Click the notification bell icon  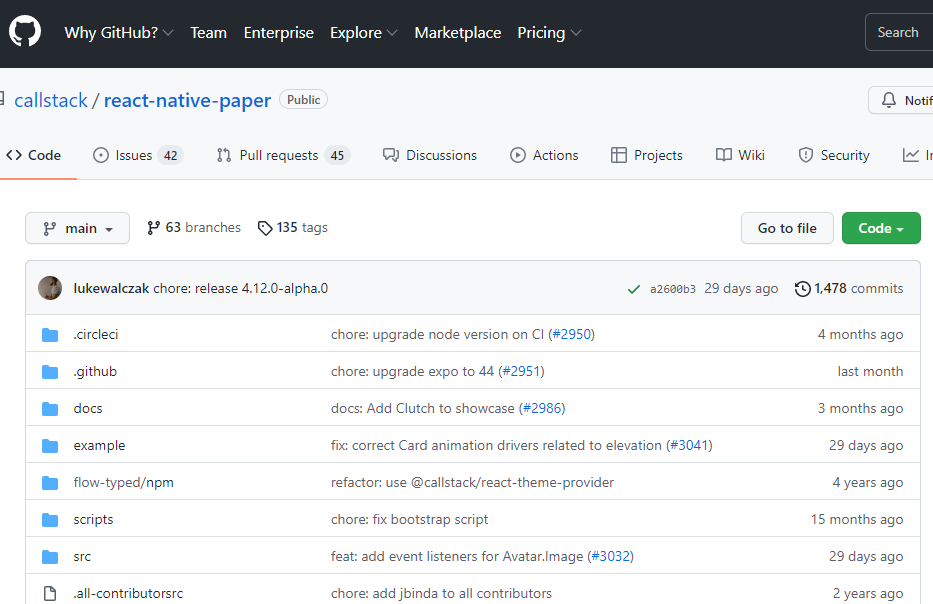[x=888, y=100]
